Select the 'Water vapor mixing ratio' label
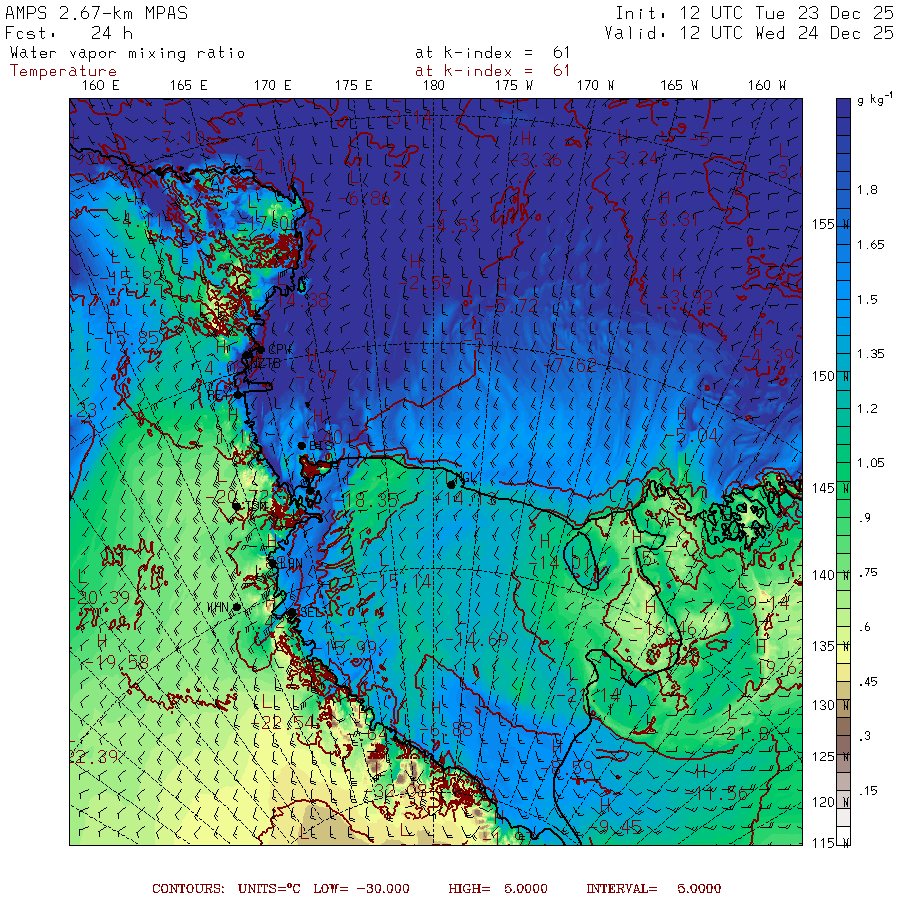Viewport: 900px width, 900px height. (127, 53)
